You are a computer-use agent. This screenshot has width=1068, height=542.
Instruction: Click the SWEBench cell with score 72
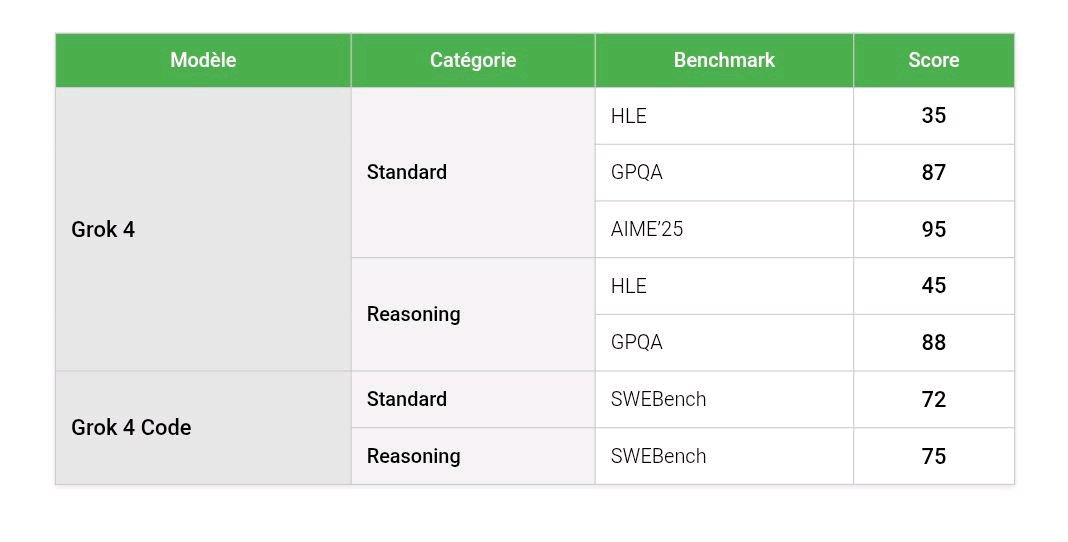(x=658, y=399)
